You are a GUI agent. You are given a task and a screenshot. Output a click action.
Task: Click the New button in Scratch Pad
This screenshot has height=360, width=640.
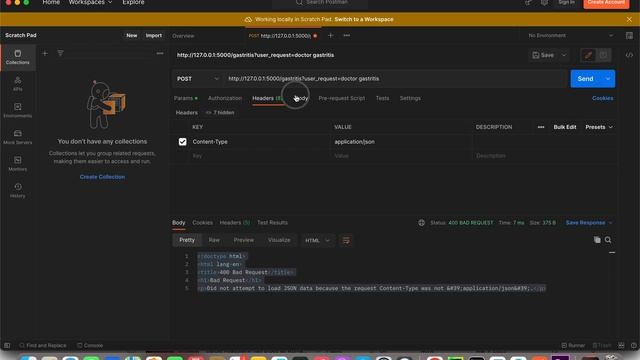[131, 36]
